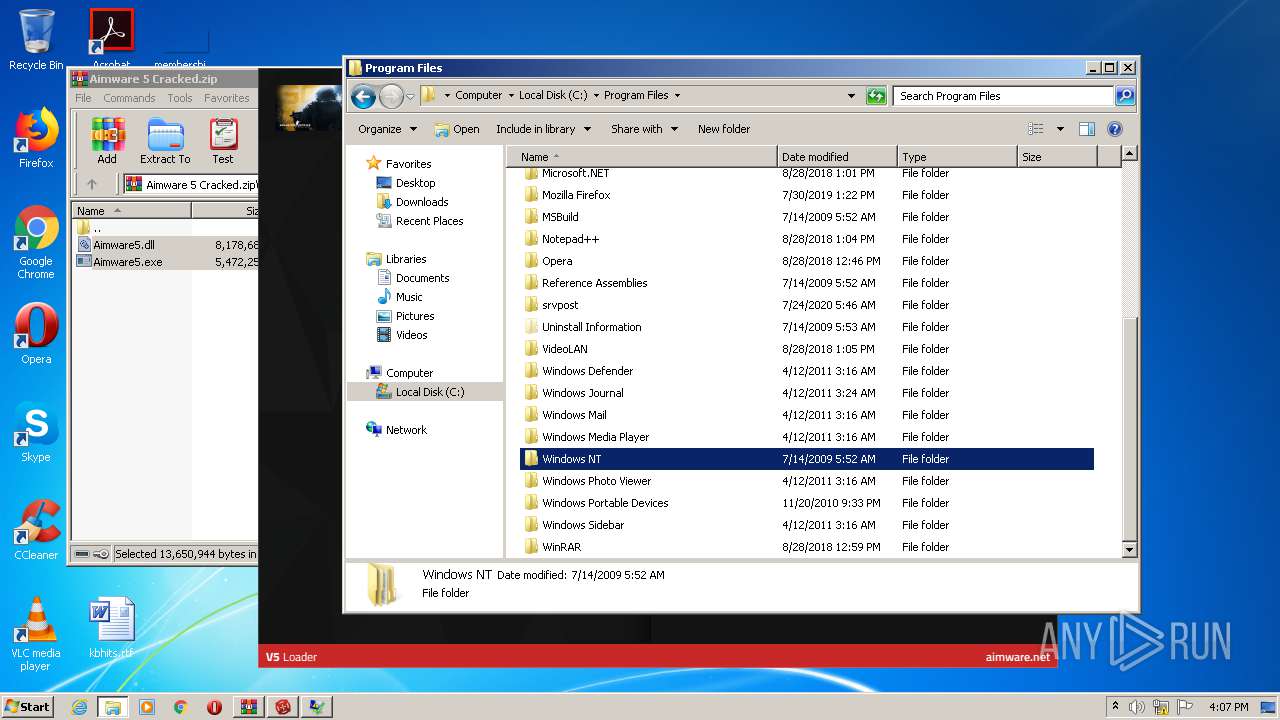This screenshot has height=720, width=1280.
Task: Open the Share with dropdown
Action: [644, 129]
